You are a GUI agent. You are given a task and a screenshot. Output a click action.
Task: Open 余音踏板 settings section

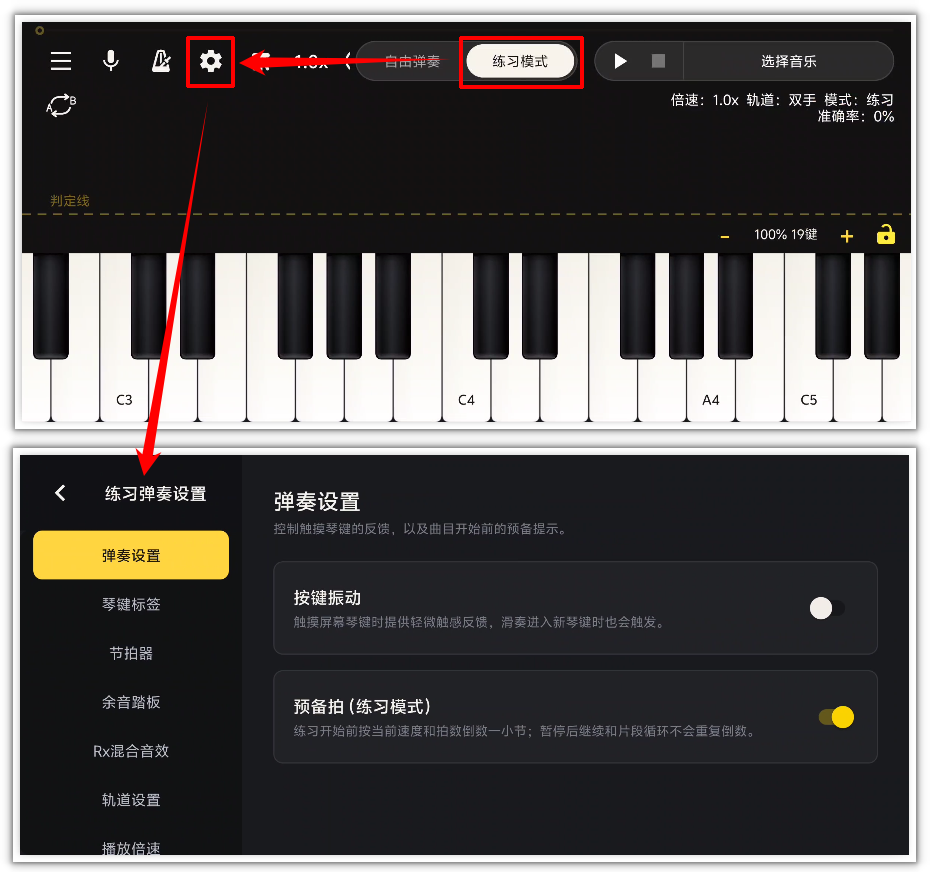[131, 702]
